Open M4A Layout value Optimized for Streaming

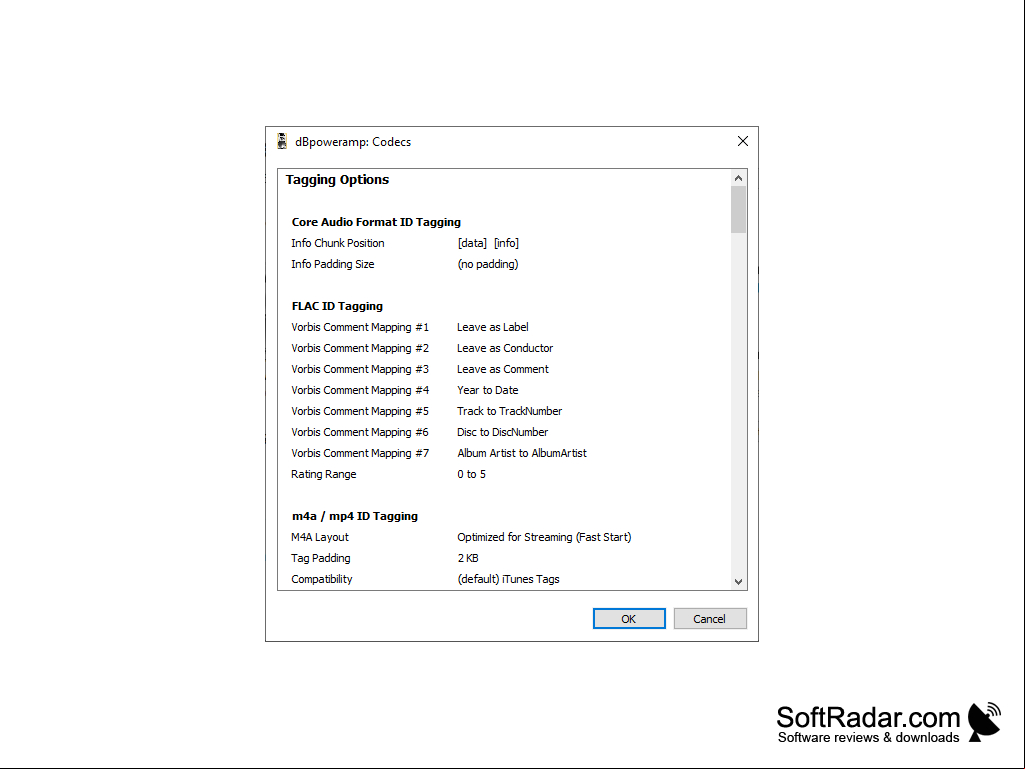pos(544,537)
